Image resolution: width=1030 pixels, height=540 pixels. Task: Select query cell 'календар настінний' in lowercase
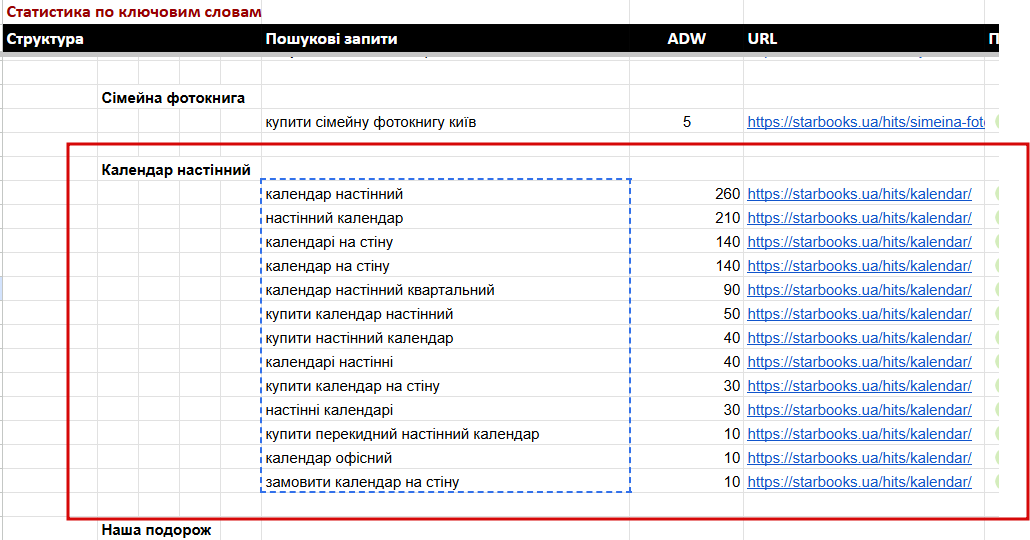334,194
